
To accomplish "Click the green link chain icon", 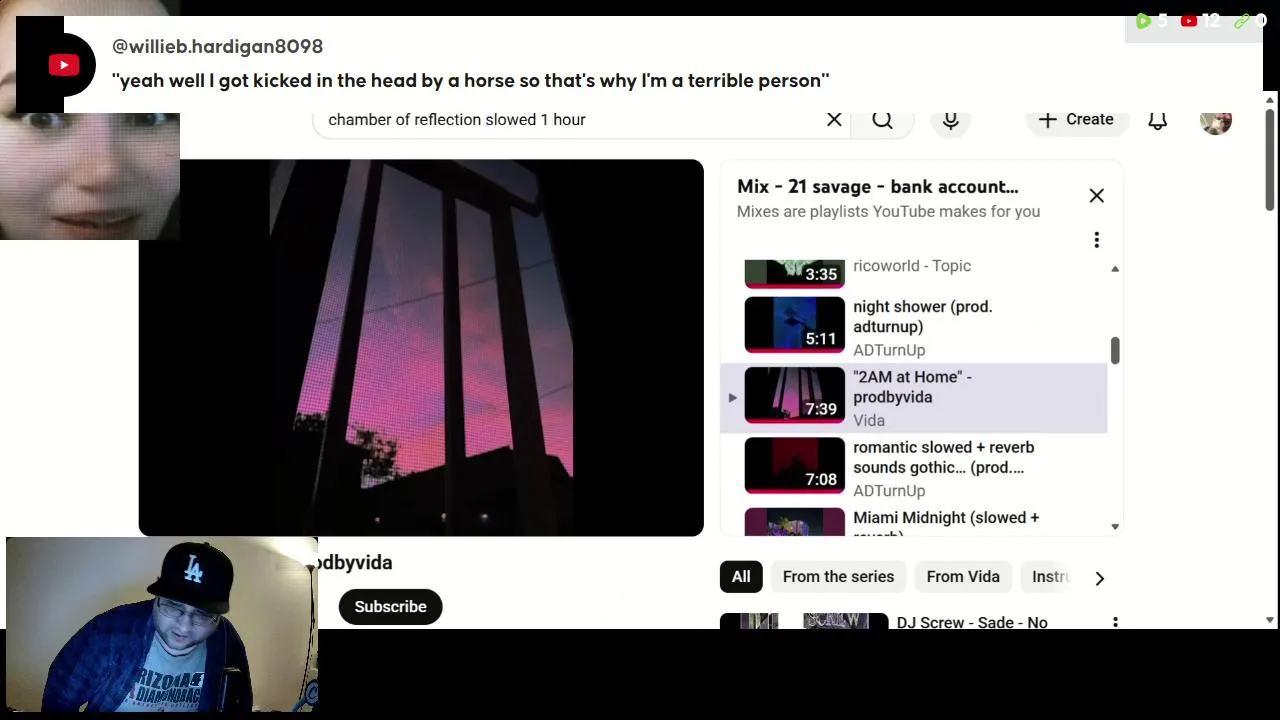I will [x=1242, y=21].
